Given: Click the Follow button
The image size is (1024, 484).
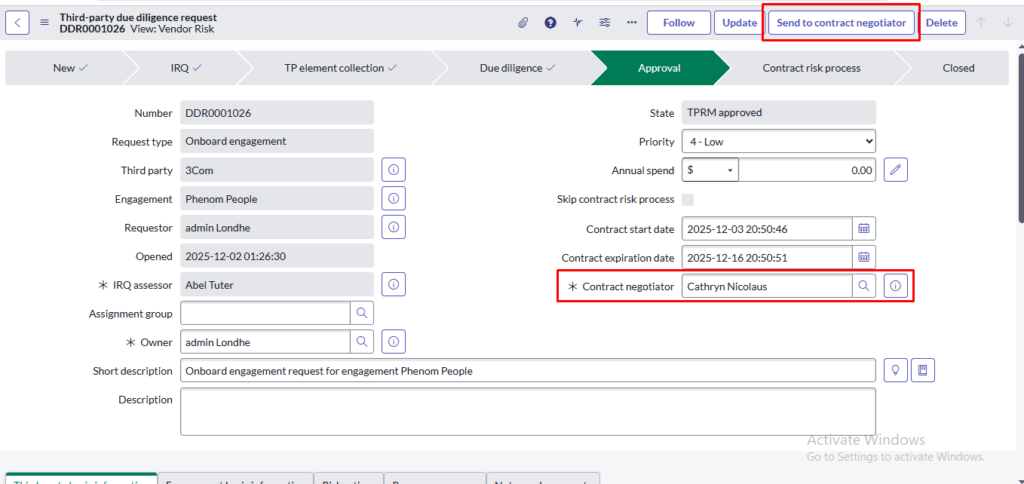Looking at the screenshot, I should [678, 23].
